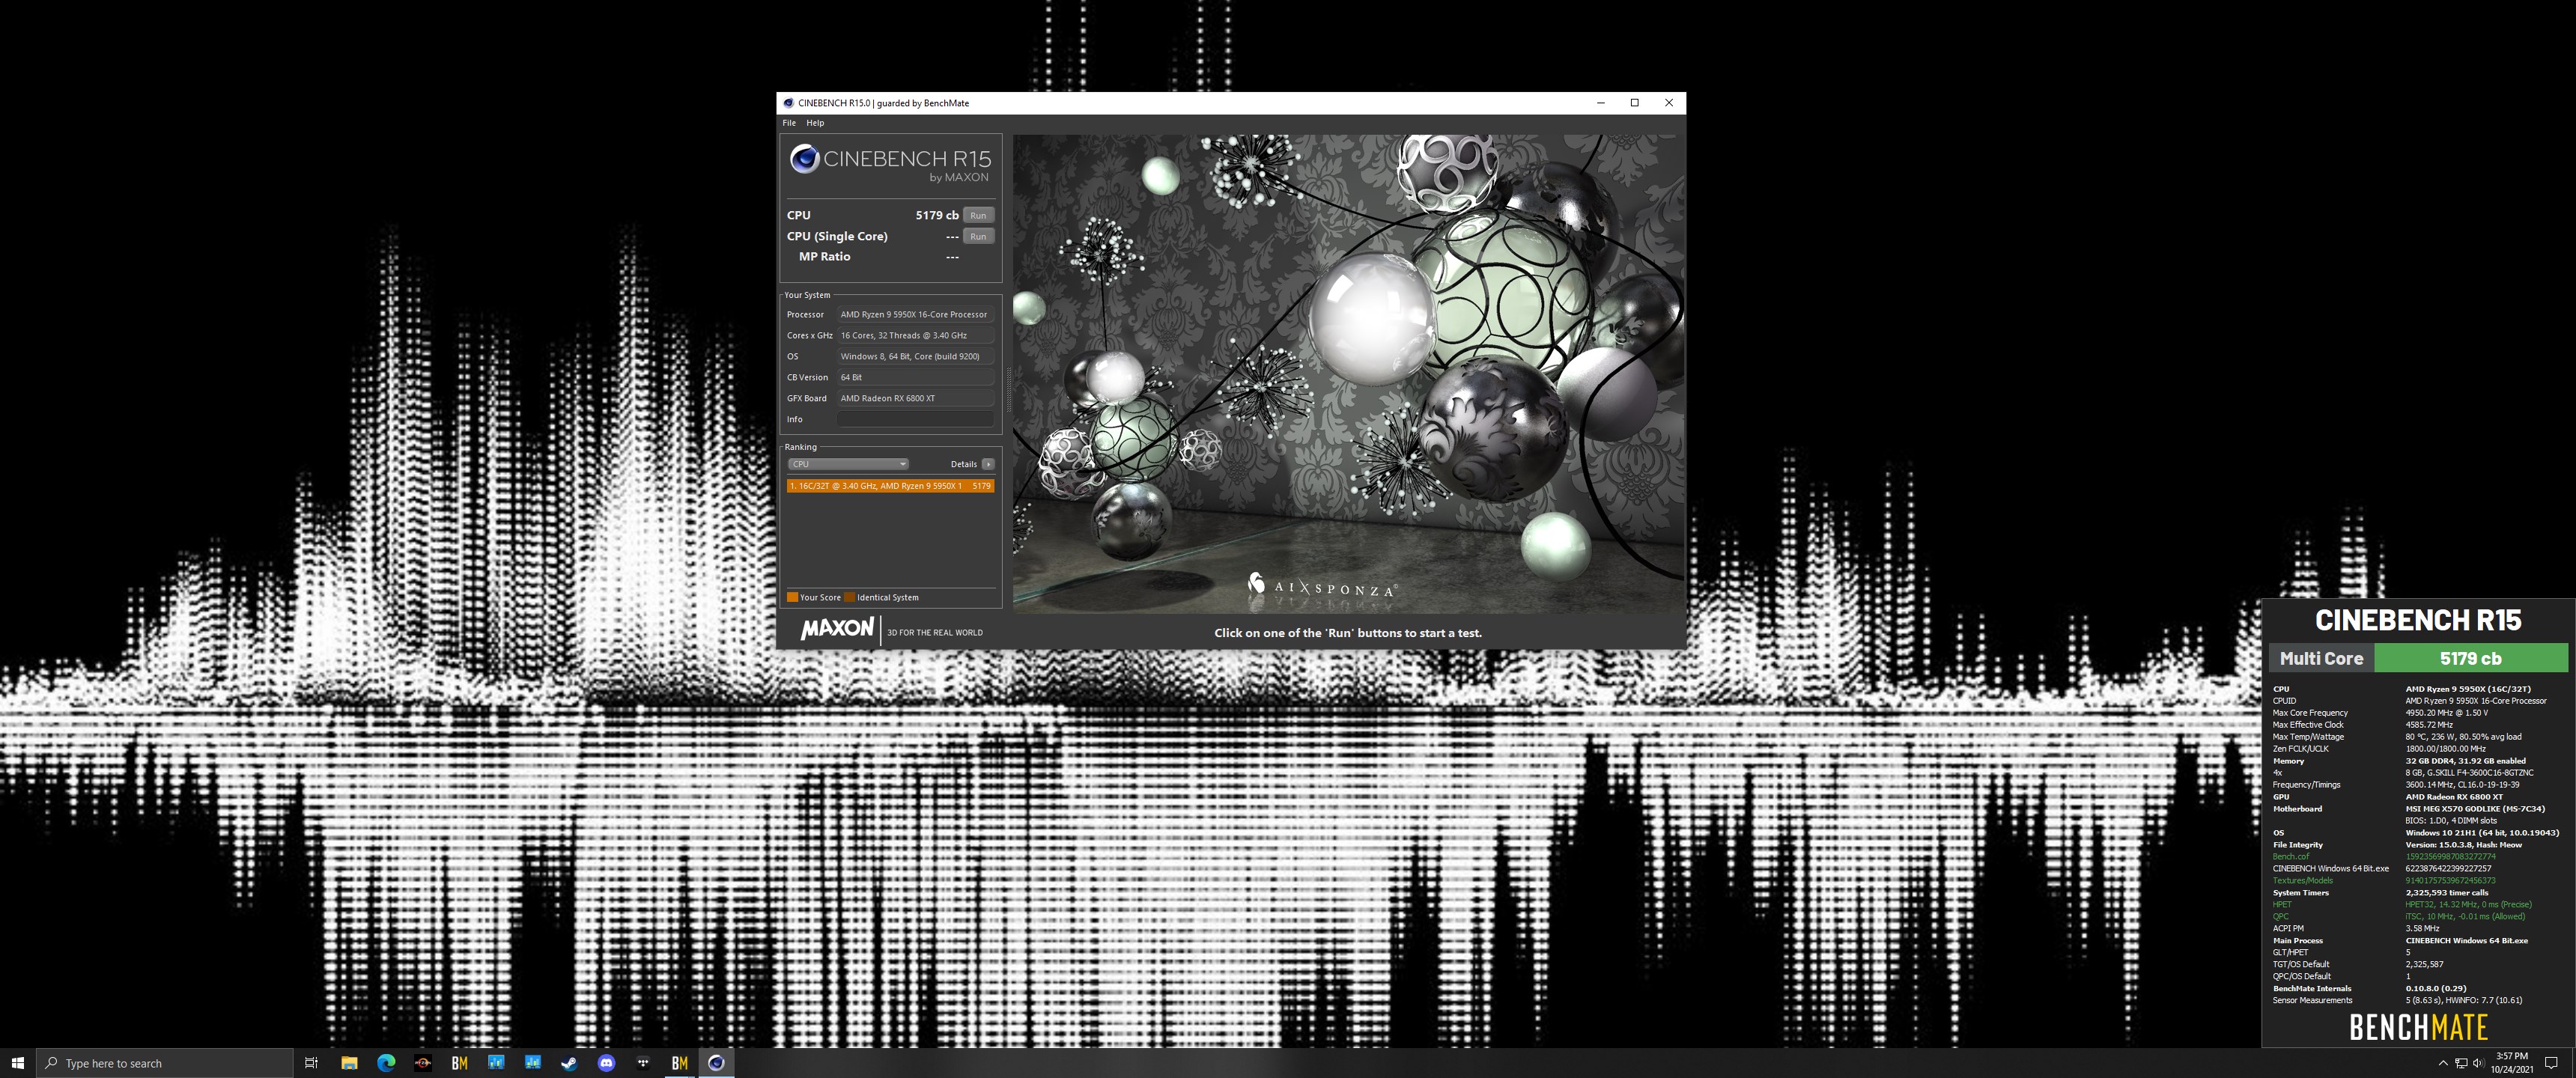The image size is (2576, 1078).
Task: Run the CPU multi-core benchmark
Action: [x=978, y=215]
